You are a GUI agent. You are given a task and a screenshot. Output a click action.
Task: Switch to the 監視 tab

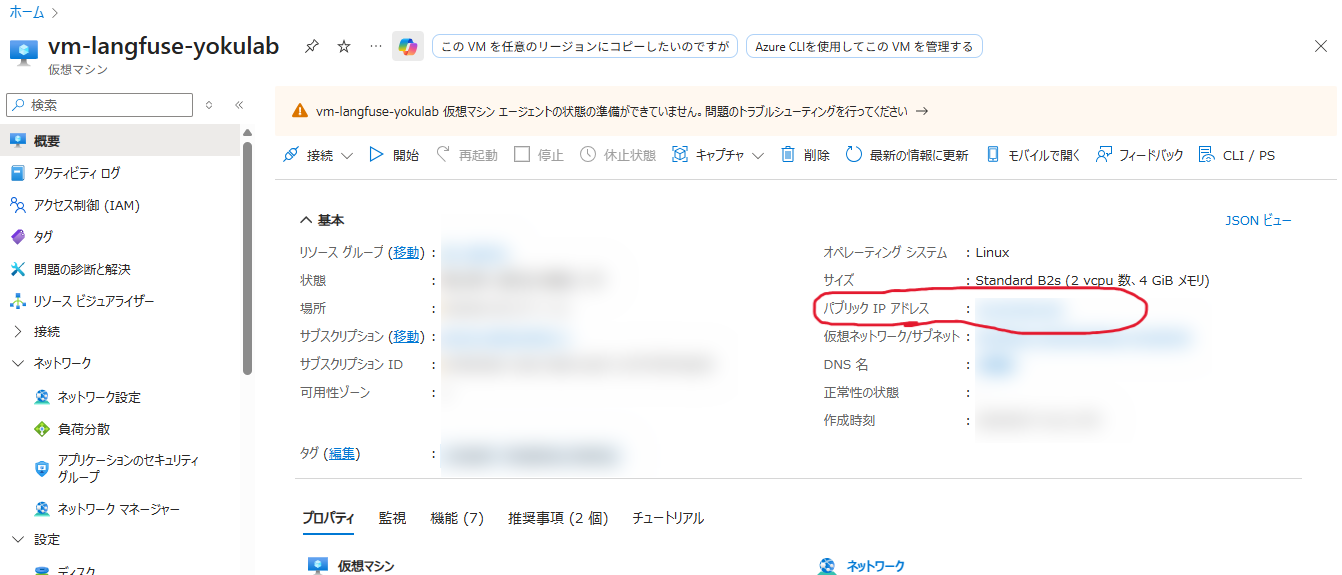point(392,518)
